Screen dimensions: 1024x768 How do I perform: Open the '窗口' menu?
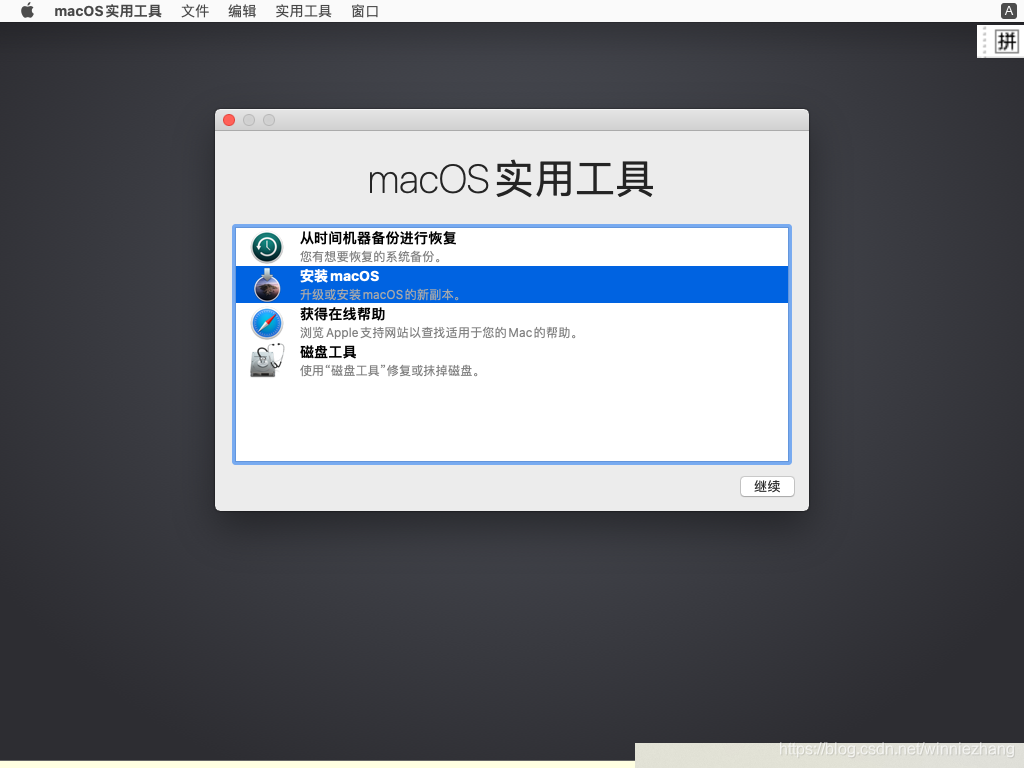(x=365, y=11)
